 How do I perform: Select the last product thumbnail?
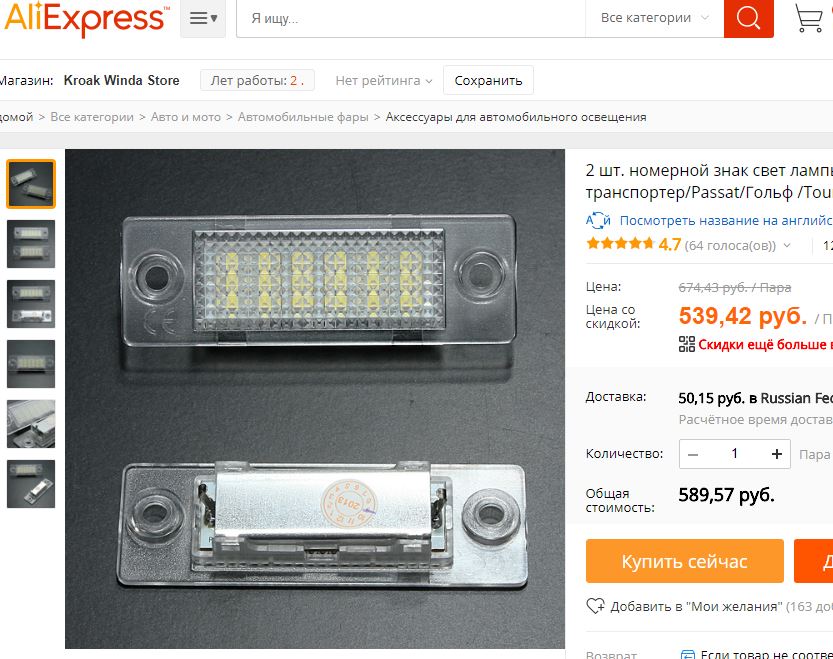[x=31, y=484]
